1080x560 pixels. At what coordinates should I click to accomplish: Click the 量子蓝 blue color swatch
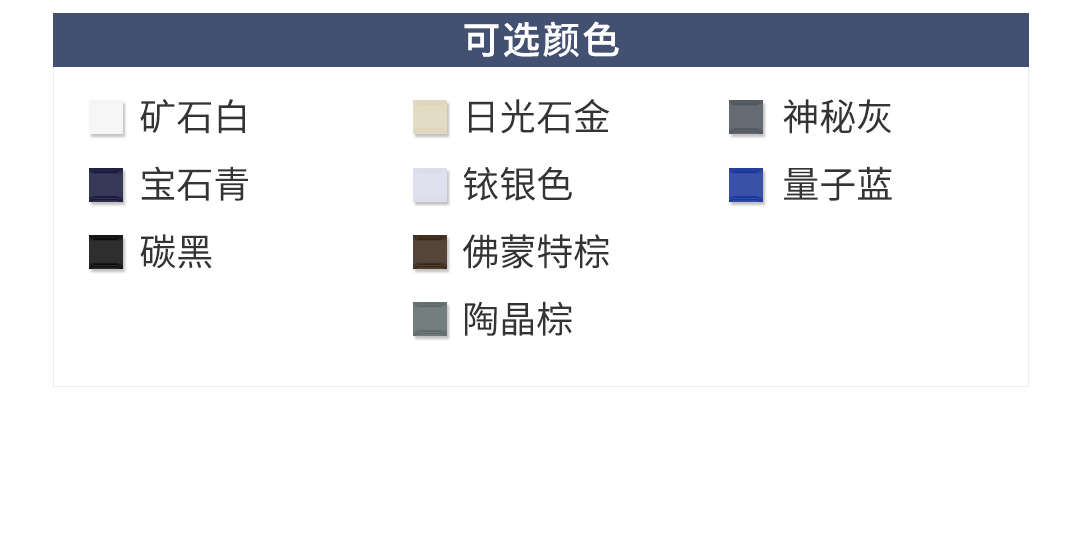click(x=746, y=185)
